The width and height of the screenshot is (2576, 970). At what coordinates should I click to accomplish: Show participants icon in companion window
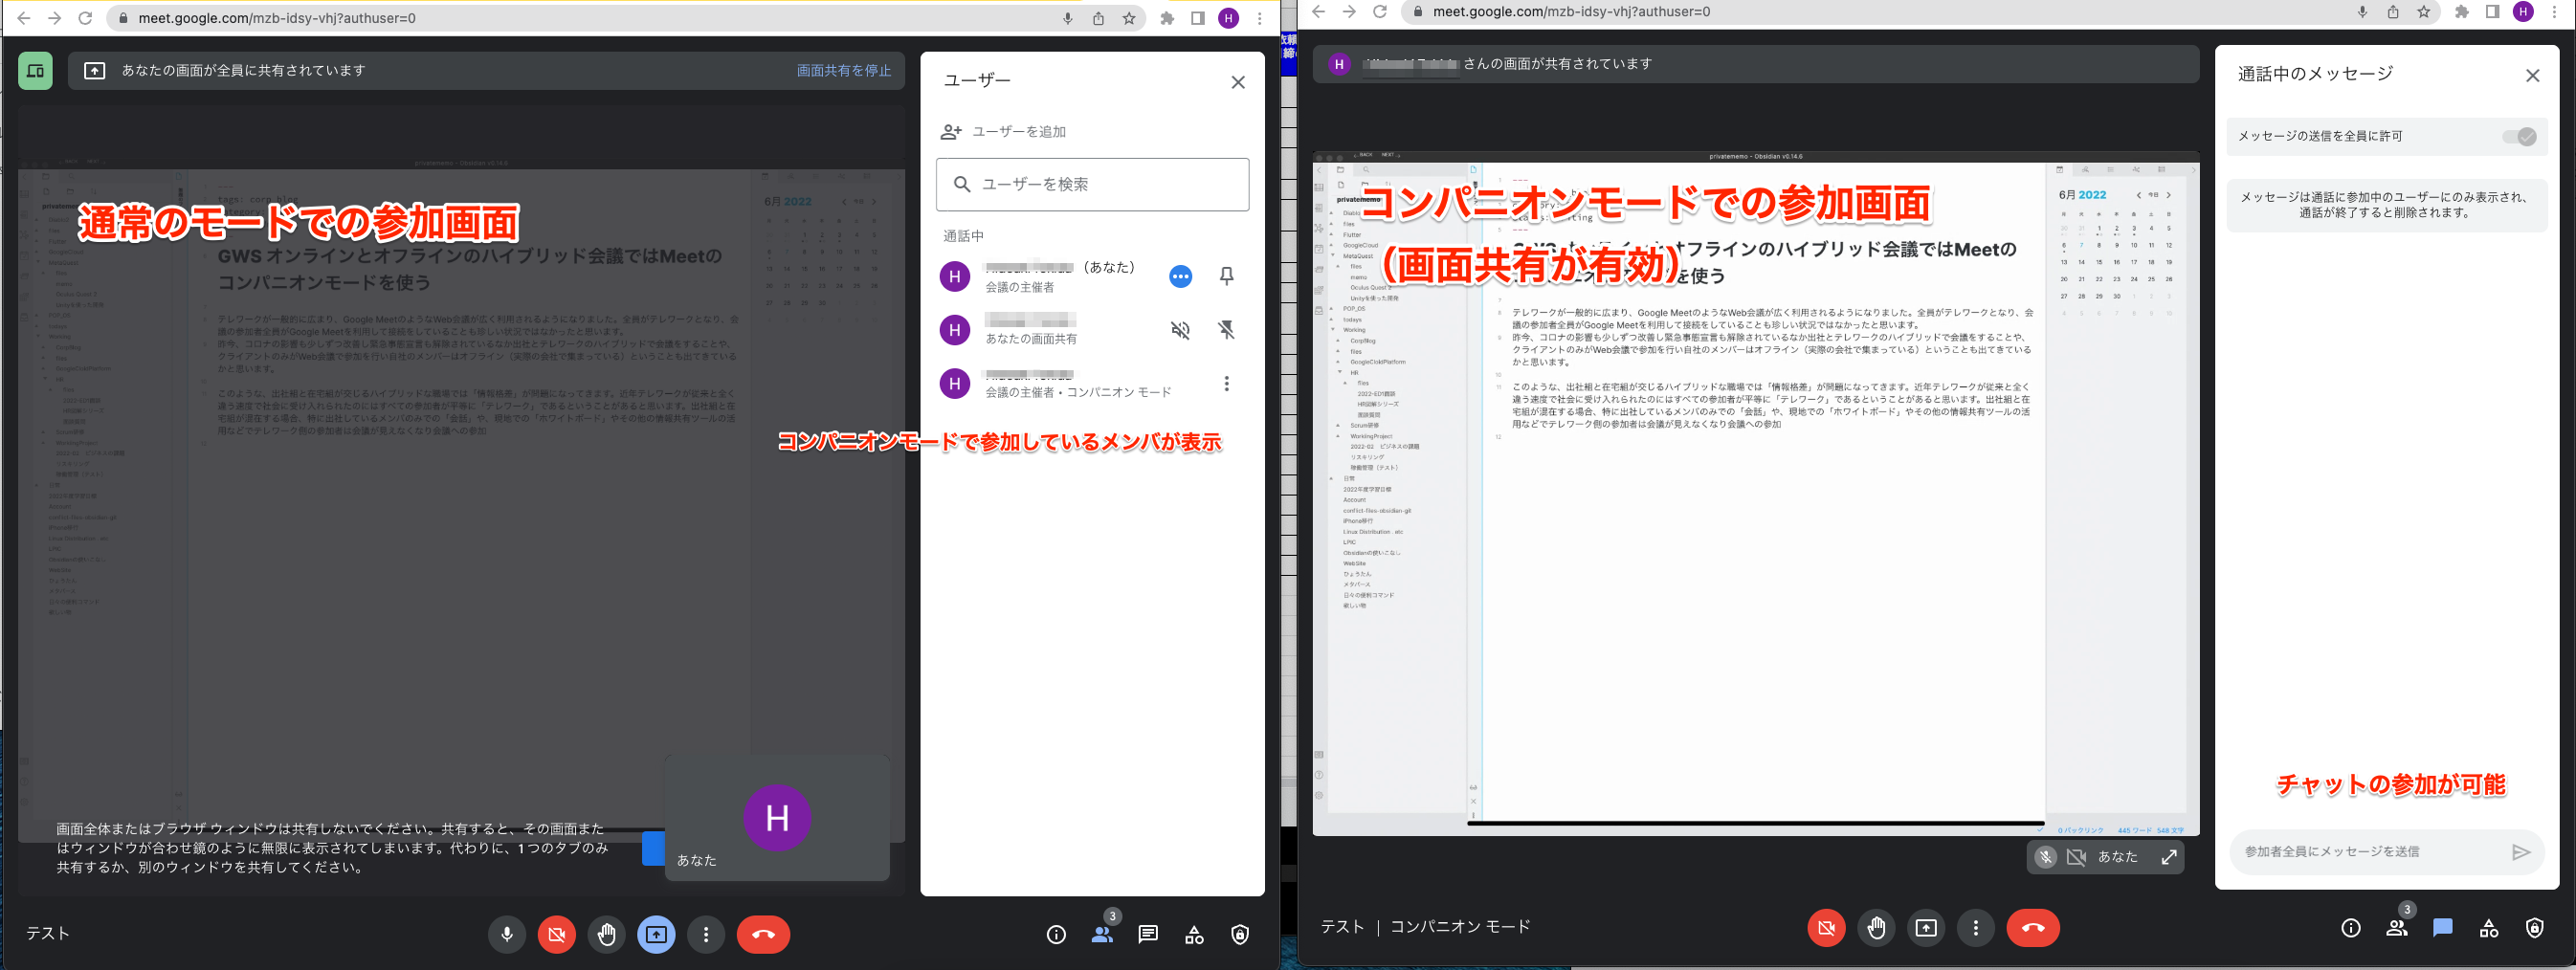(2397, 928)
